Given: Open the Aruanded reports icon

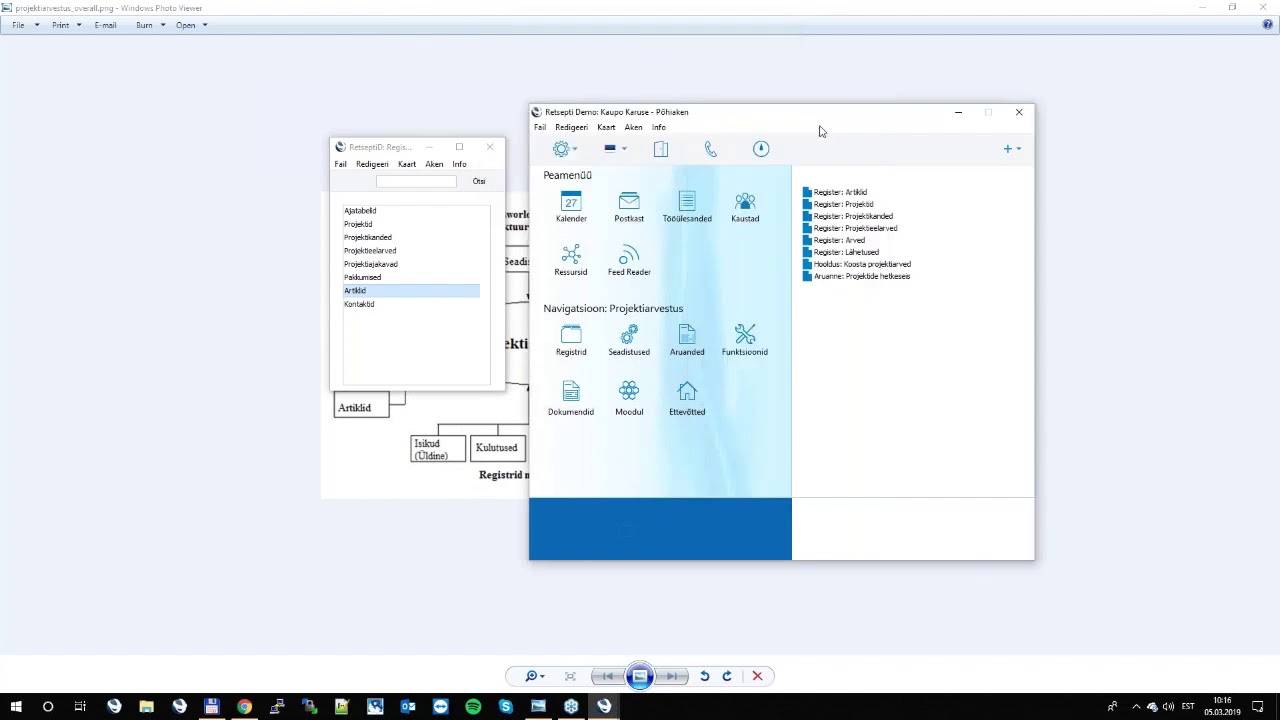Looking at the screenshot, I should coord(687,334).
